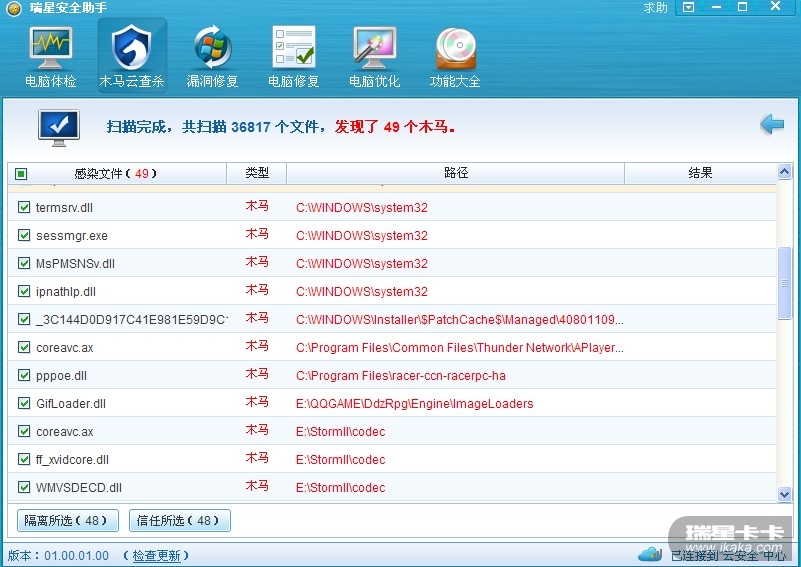Uncheck the ff_xvidcore.dll checkbox

[x=23, y=459]
